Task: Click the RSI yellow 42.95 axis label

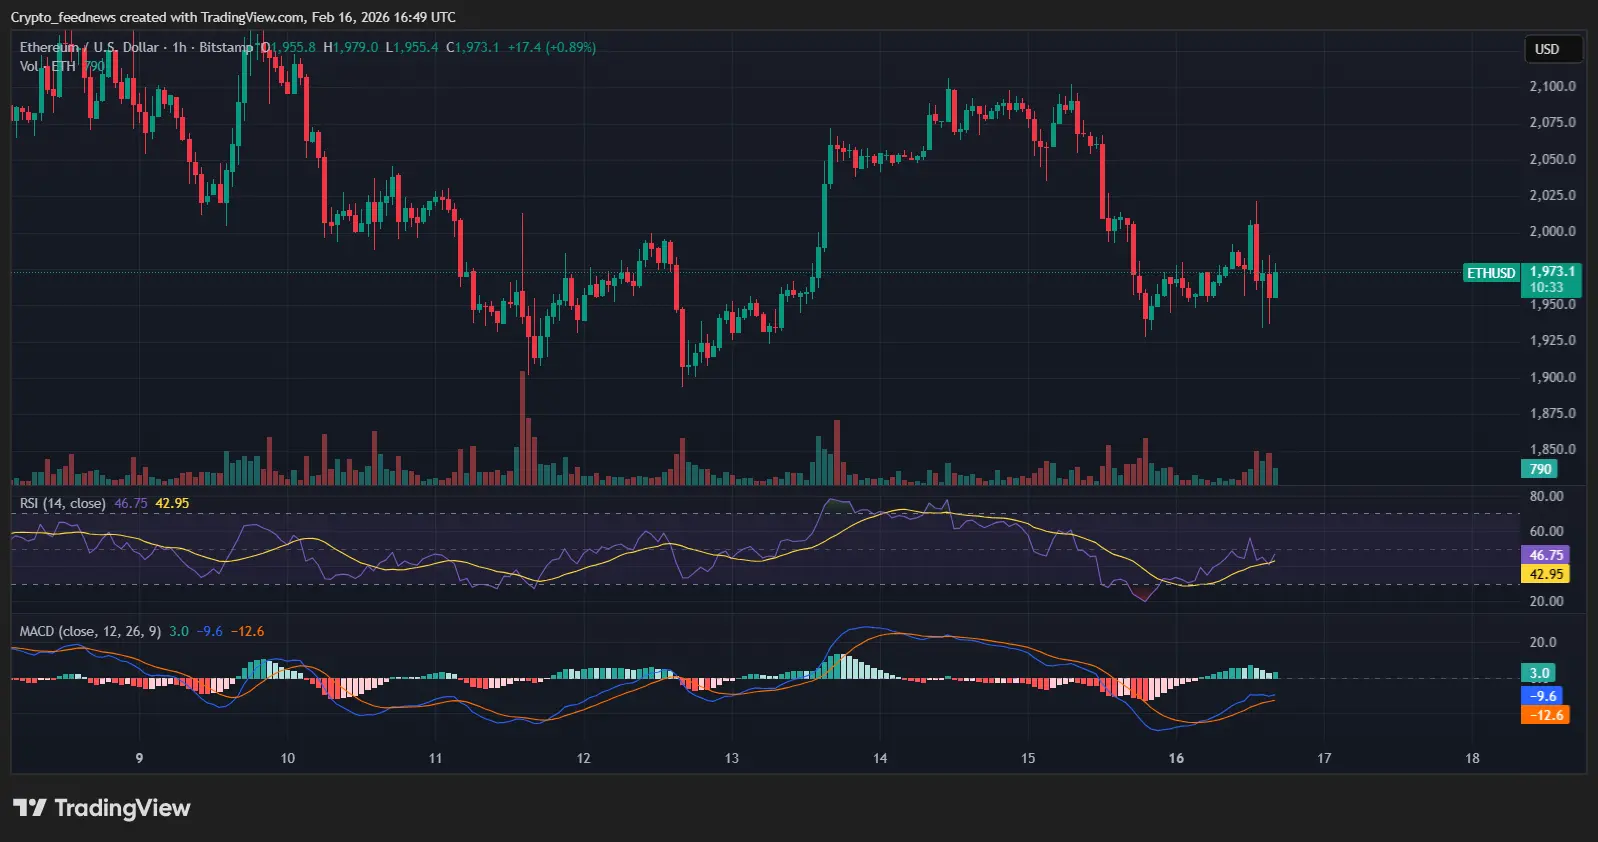Action: (x=1546, y=574)
